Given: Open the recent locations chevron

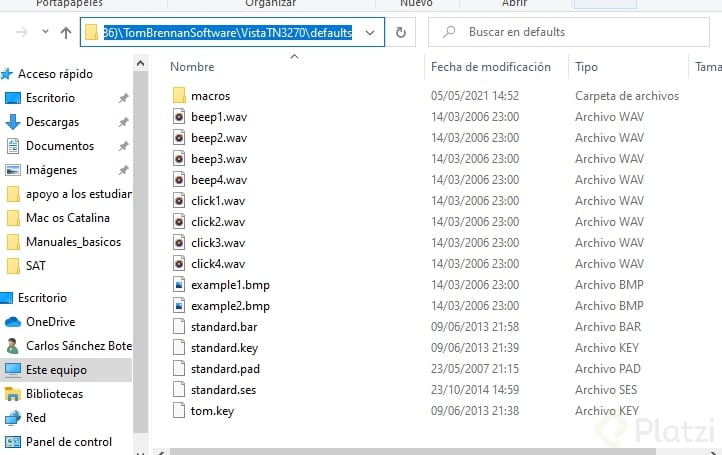Looking at the screenshot, I should pos(45,32).
